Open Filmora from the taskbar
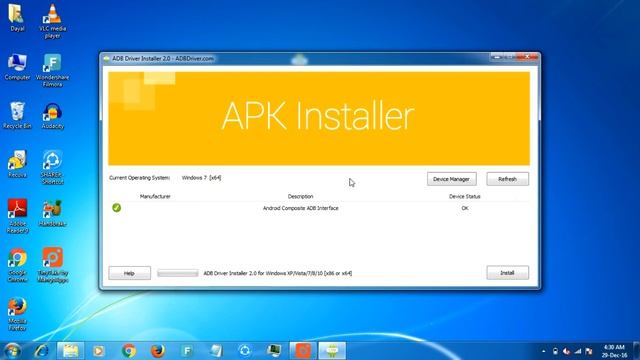 pyautogui.click(x=187, y=351)
